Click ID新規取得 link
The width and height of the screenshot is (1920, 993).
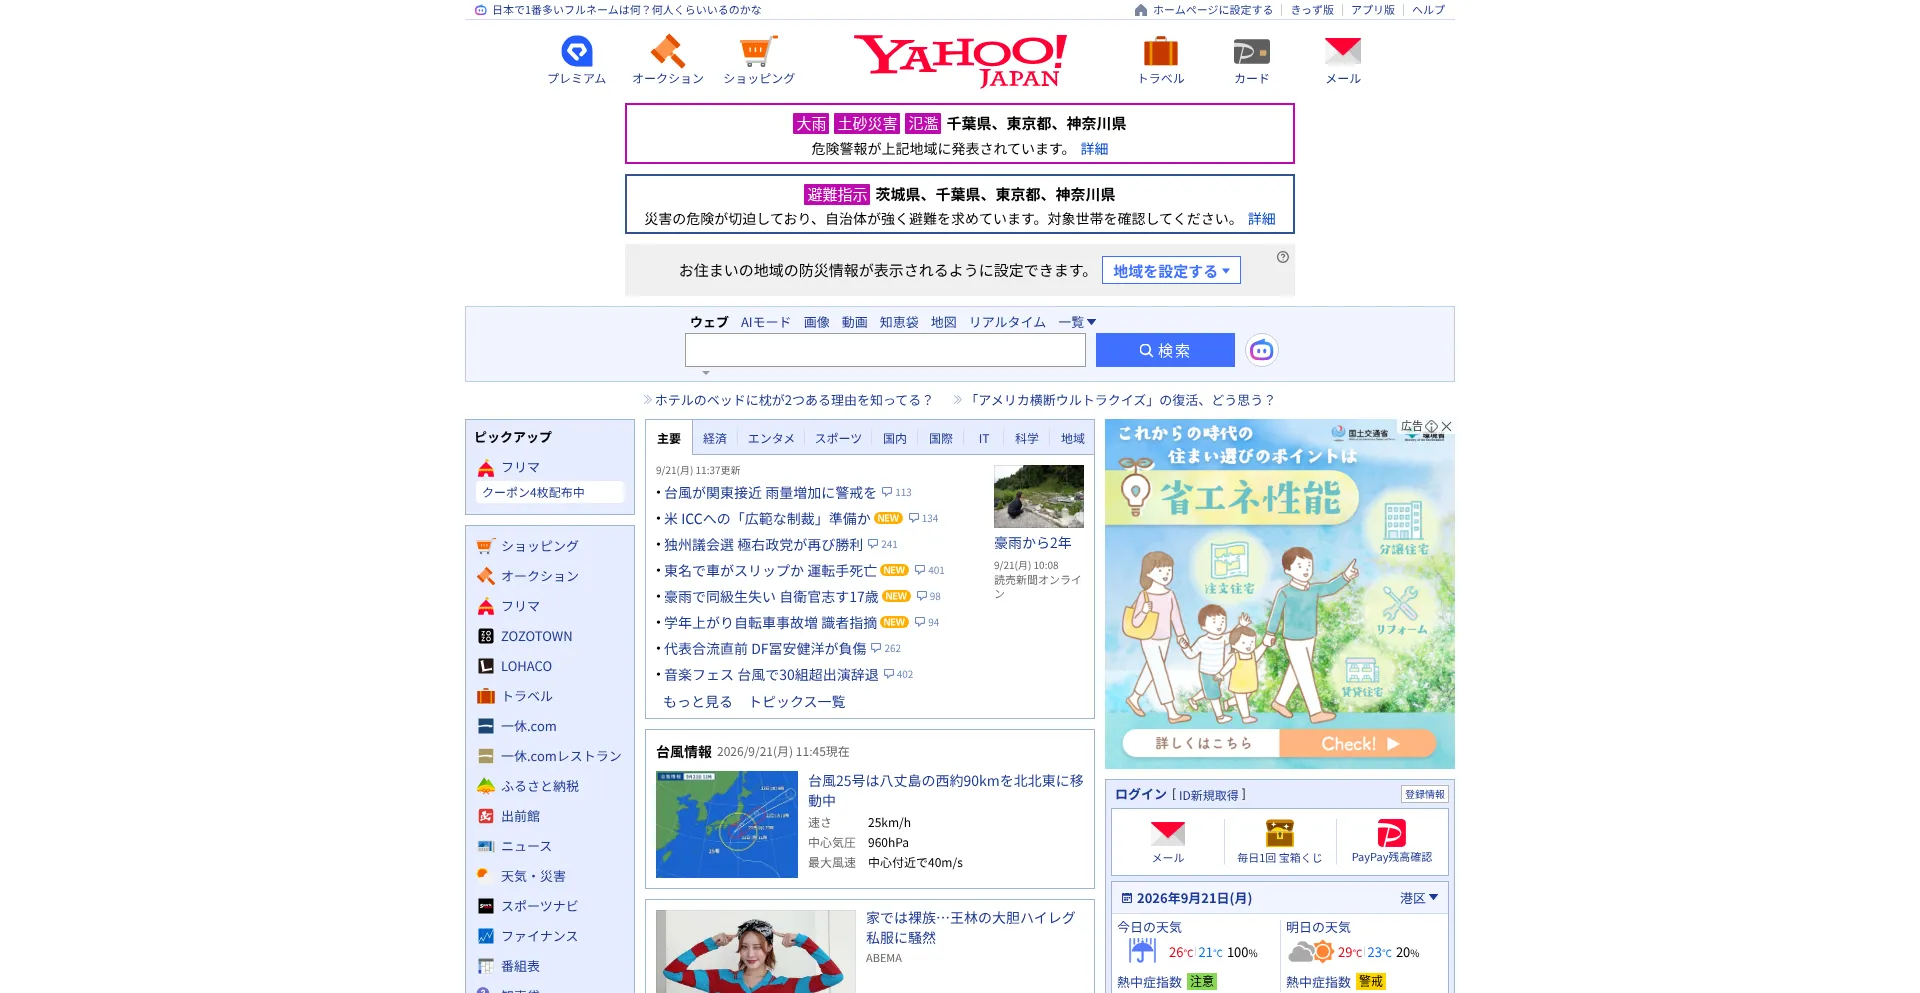pyautogui.click(x=1209, y=795)
